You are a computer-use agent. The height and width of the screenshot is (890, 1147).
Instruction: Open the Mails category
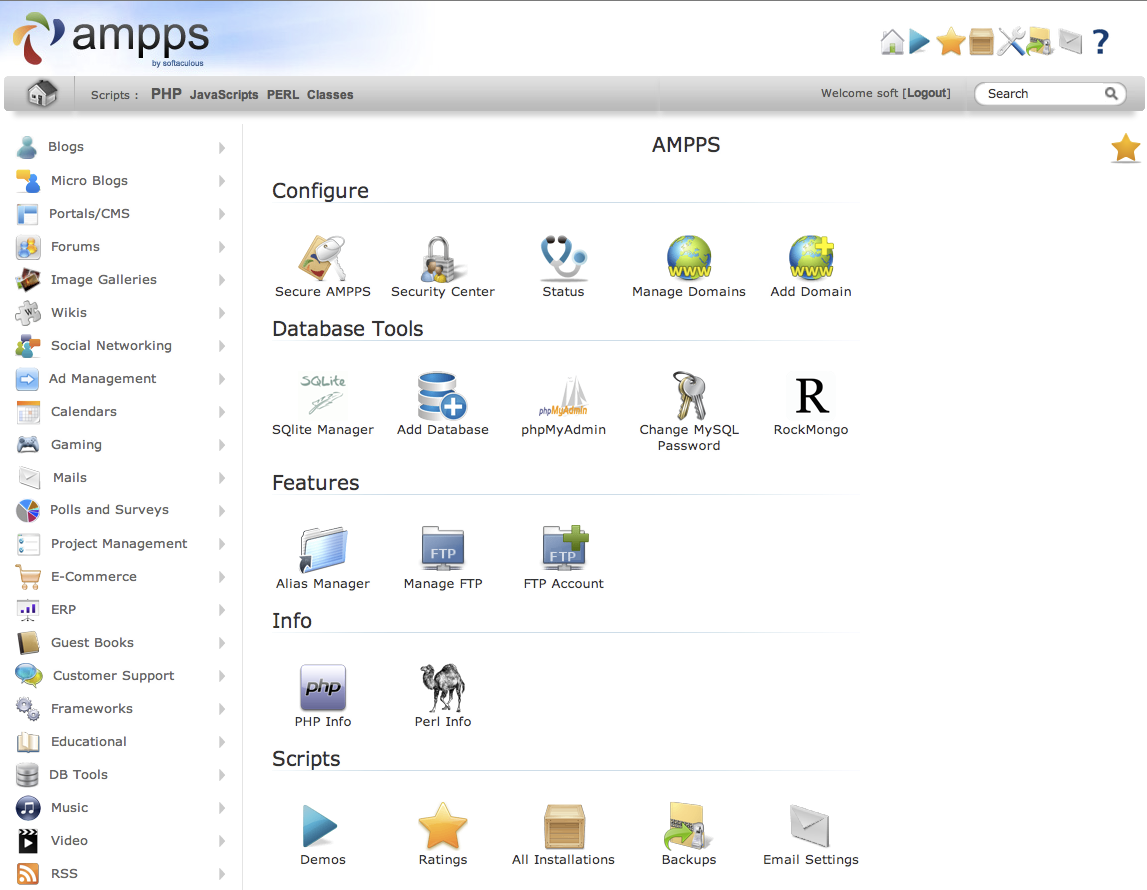pos(69,478)
